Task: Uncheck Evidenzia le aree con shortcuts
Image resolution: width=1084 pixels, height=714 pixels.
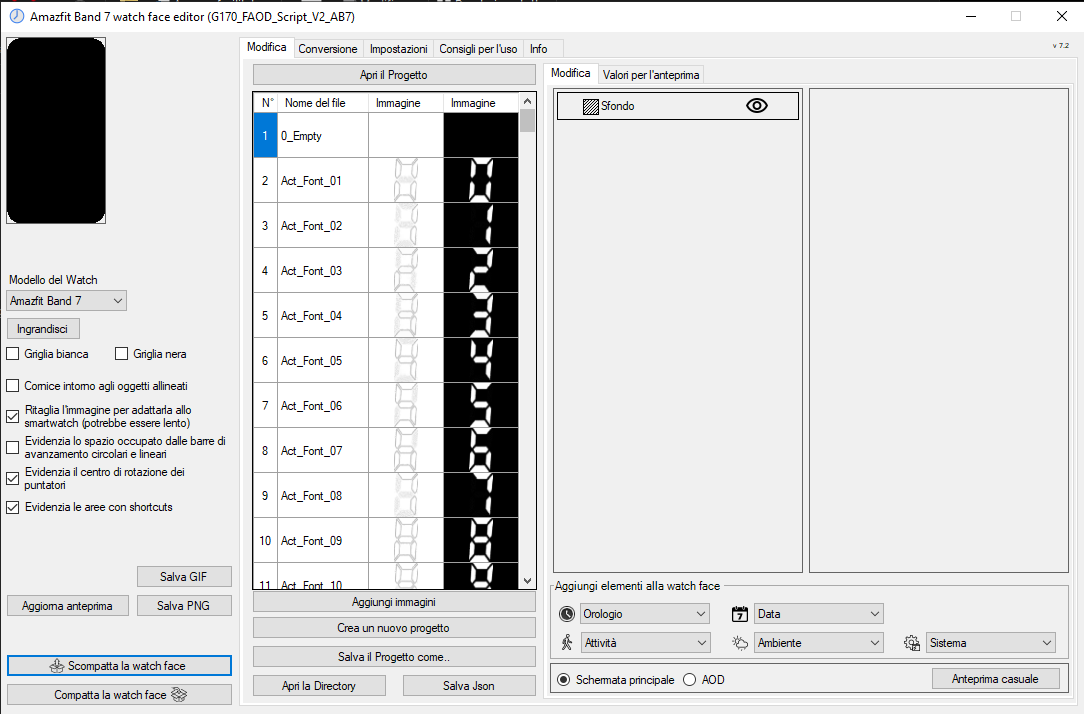Action: point(12,507)
